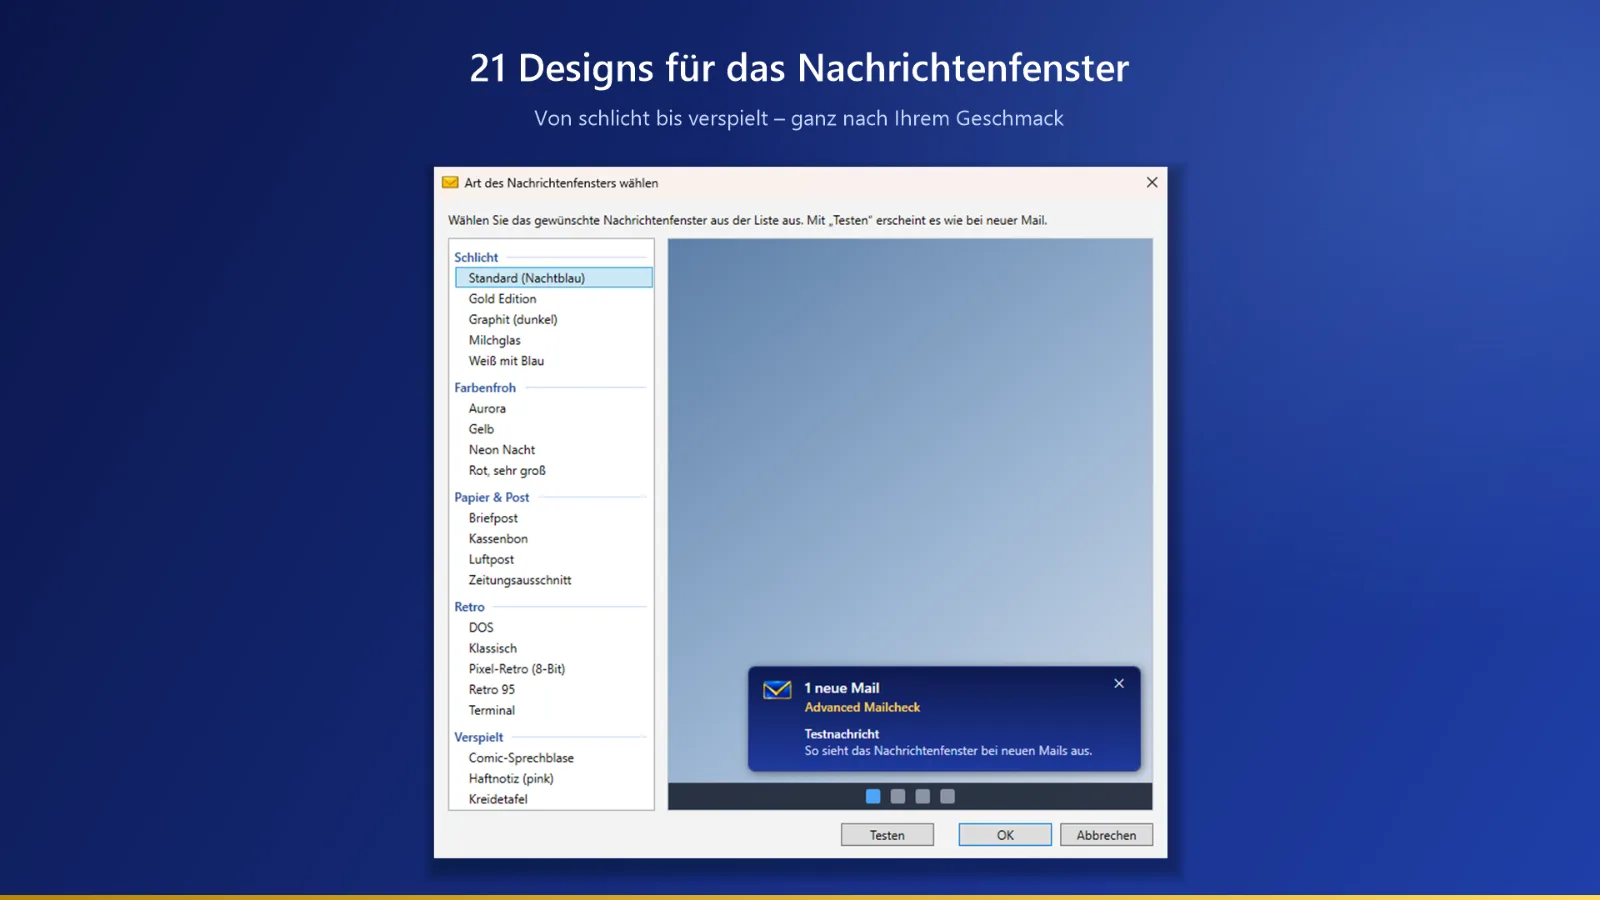Select the first blue preview background dot
The height and width of the screenshot is (900, 1600).
click(873, 796)
